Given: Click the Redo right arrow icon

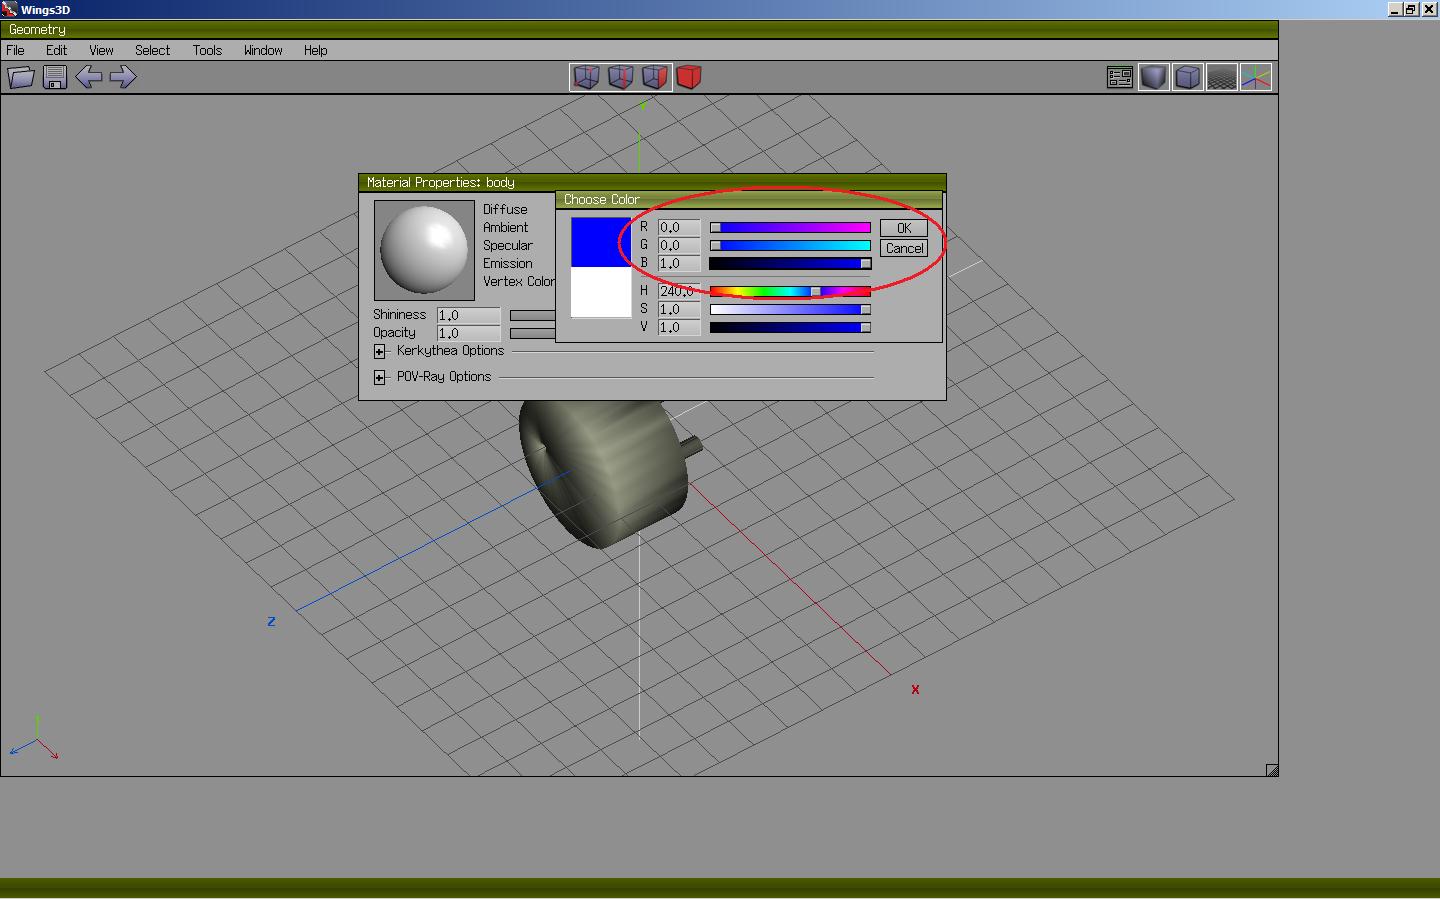Looking at the screenshot, I should point(123,77).
